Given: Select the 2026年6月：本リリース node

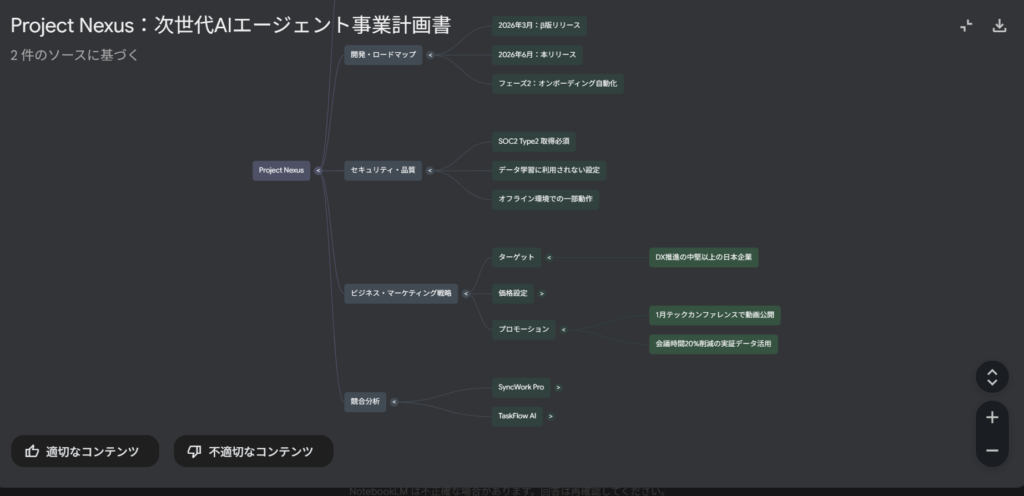Looking at the screenshot, I should [537, 54].
